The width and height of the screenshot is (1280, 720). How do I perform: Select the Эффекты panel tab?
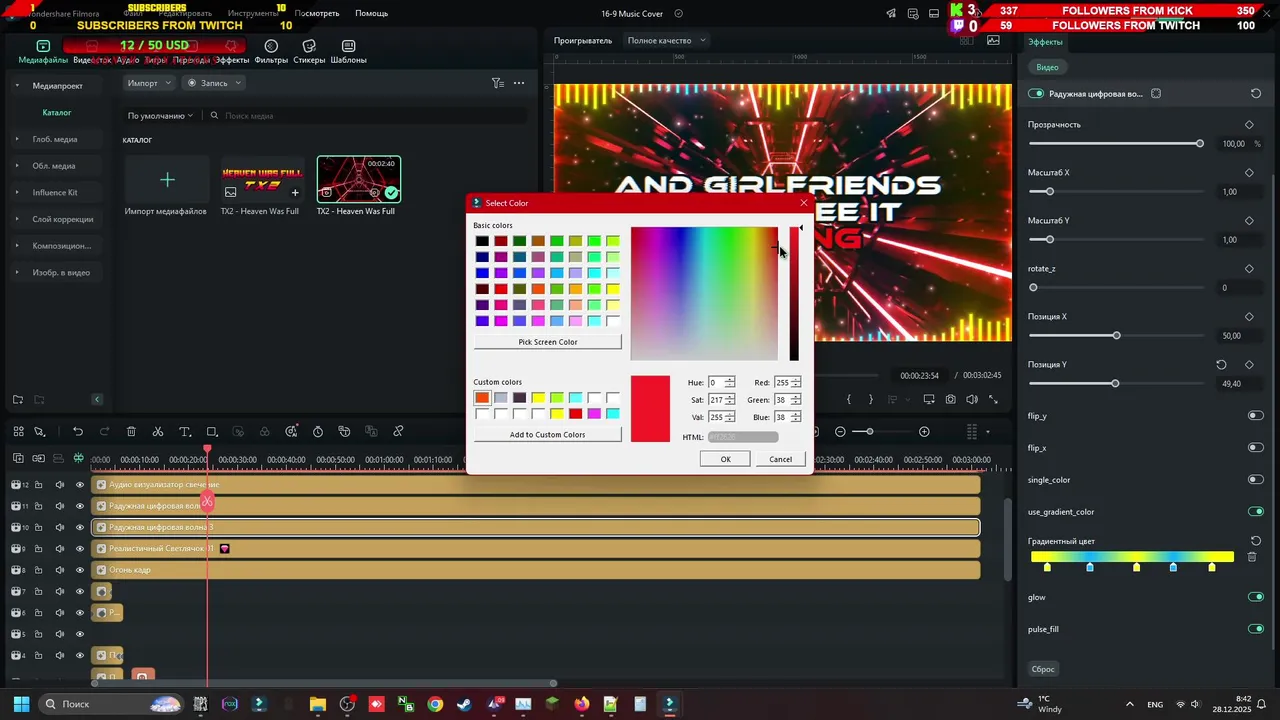(x=1045, y=42)
